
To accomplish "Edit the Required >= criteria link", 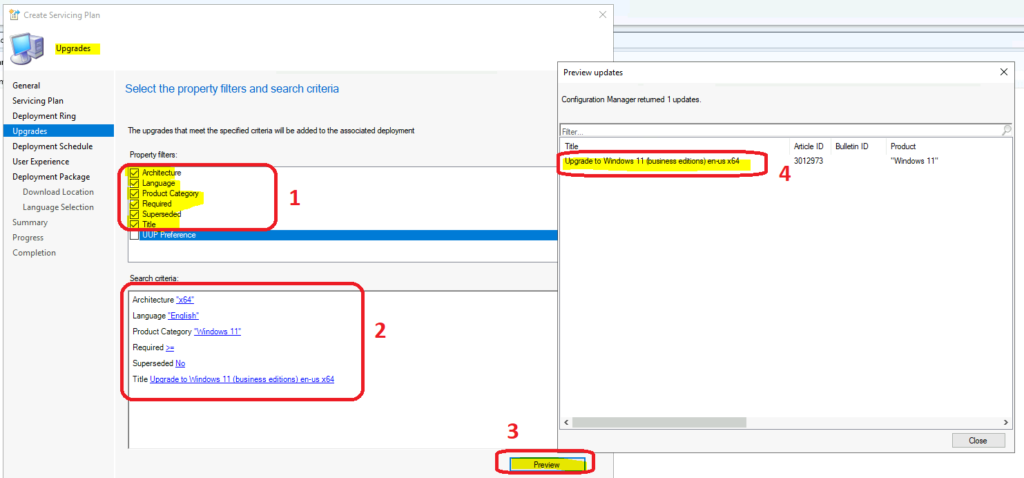I will (x=170, y=347).
